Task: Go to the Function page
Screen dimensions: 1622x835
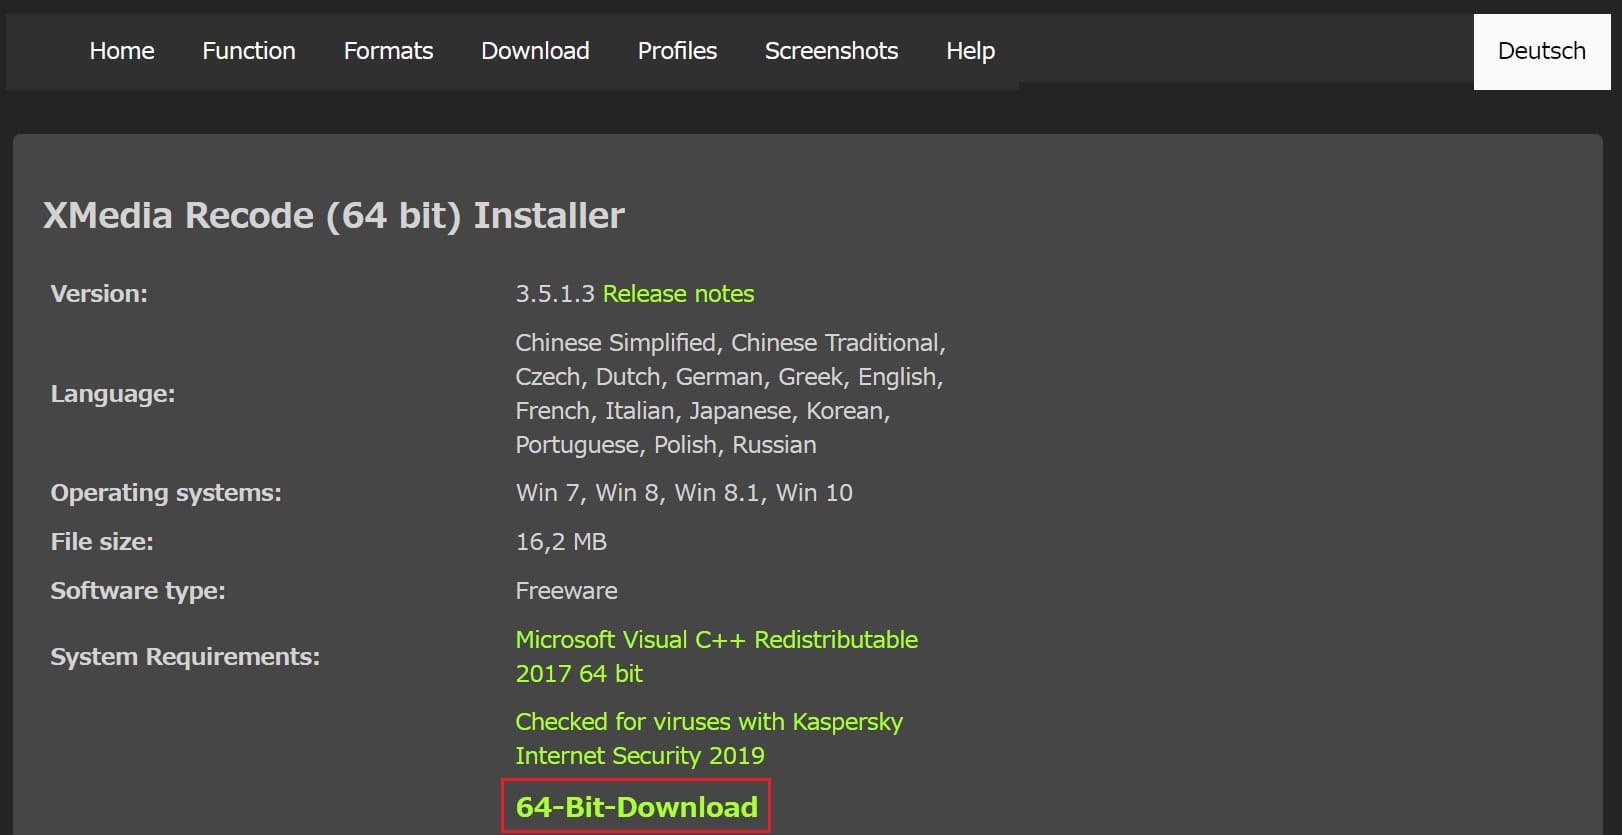Action: tap(249, 51)
